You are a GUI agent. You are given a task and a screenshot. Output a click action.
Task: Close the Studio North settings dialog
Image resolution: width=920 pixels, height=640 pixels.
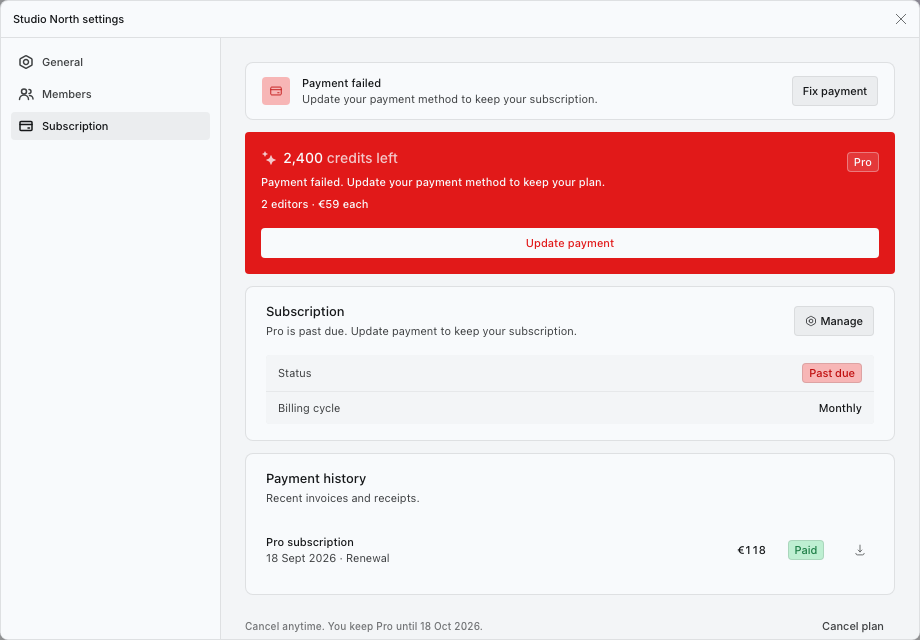pyautogui.click(x=901, y=19)
